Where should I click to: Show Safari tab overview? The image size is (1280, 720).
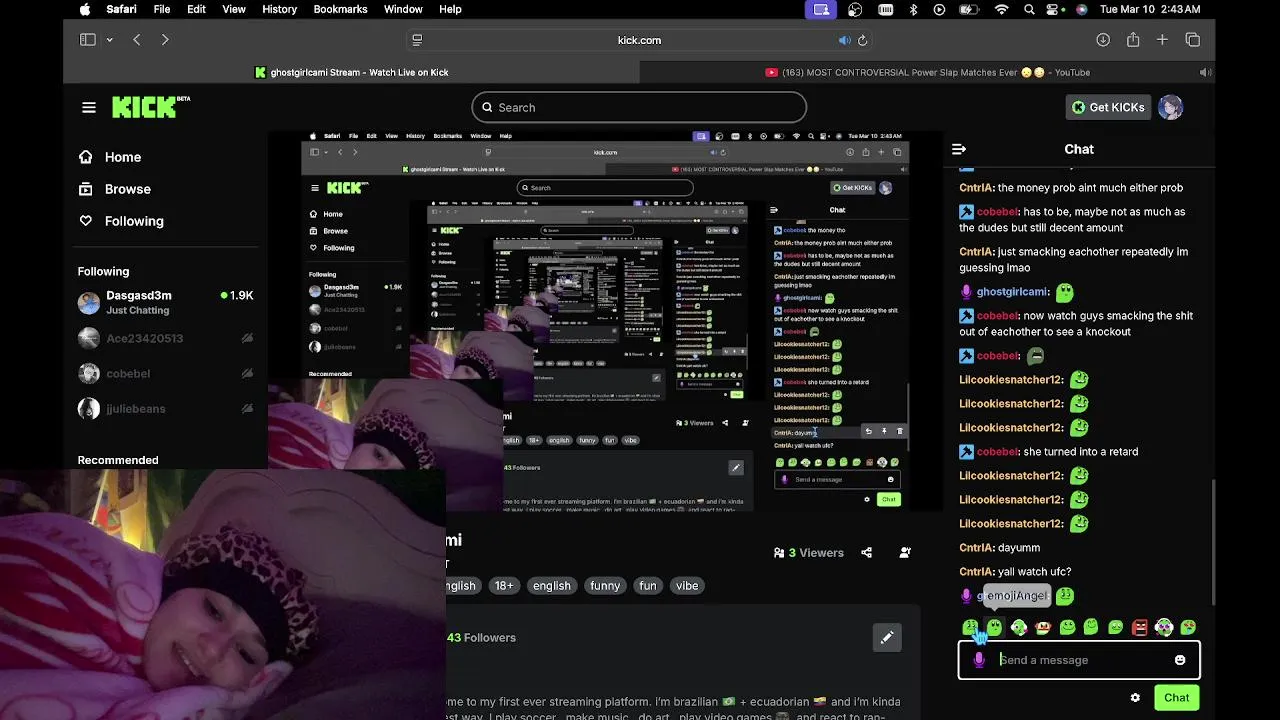coord(1193,40)
